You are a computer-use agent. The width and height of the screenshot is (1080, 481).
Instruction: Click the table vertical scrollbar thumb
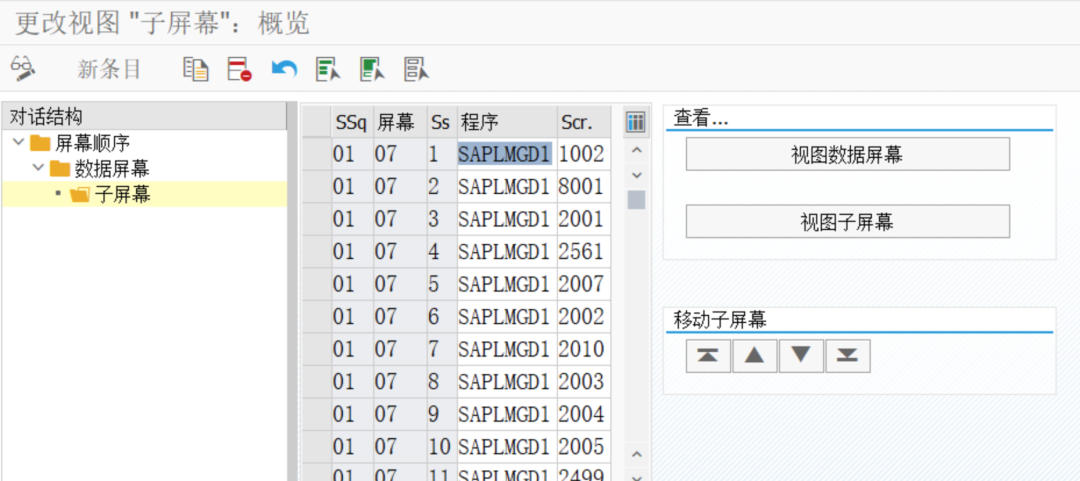[636, 200]
